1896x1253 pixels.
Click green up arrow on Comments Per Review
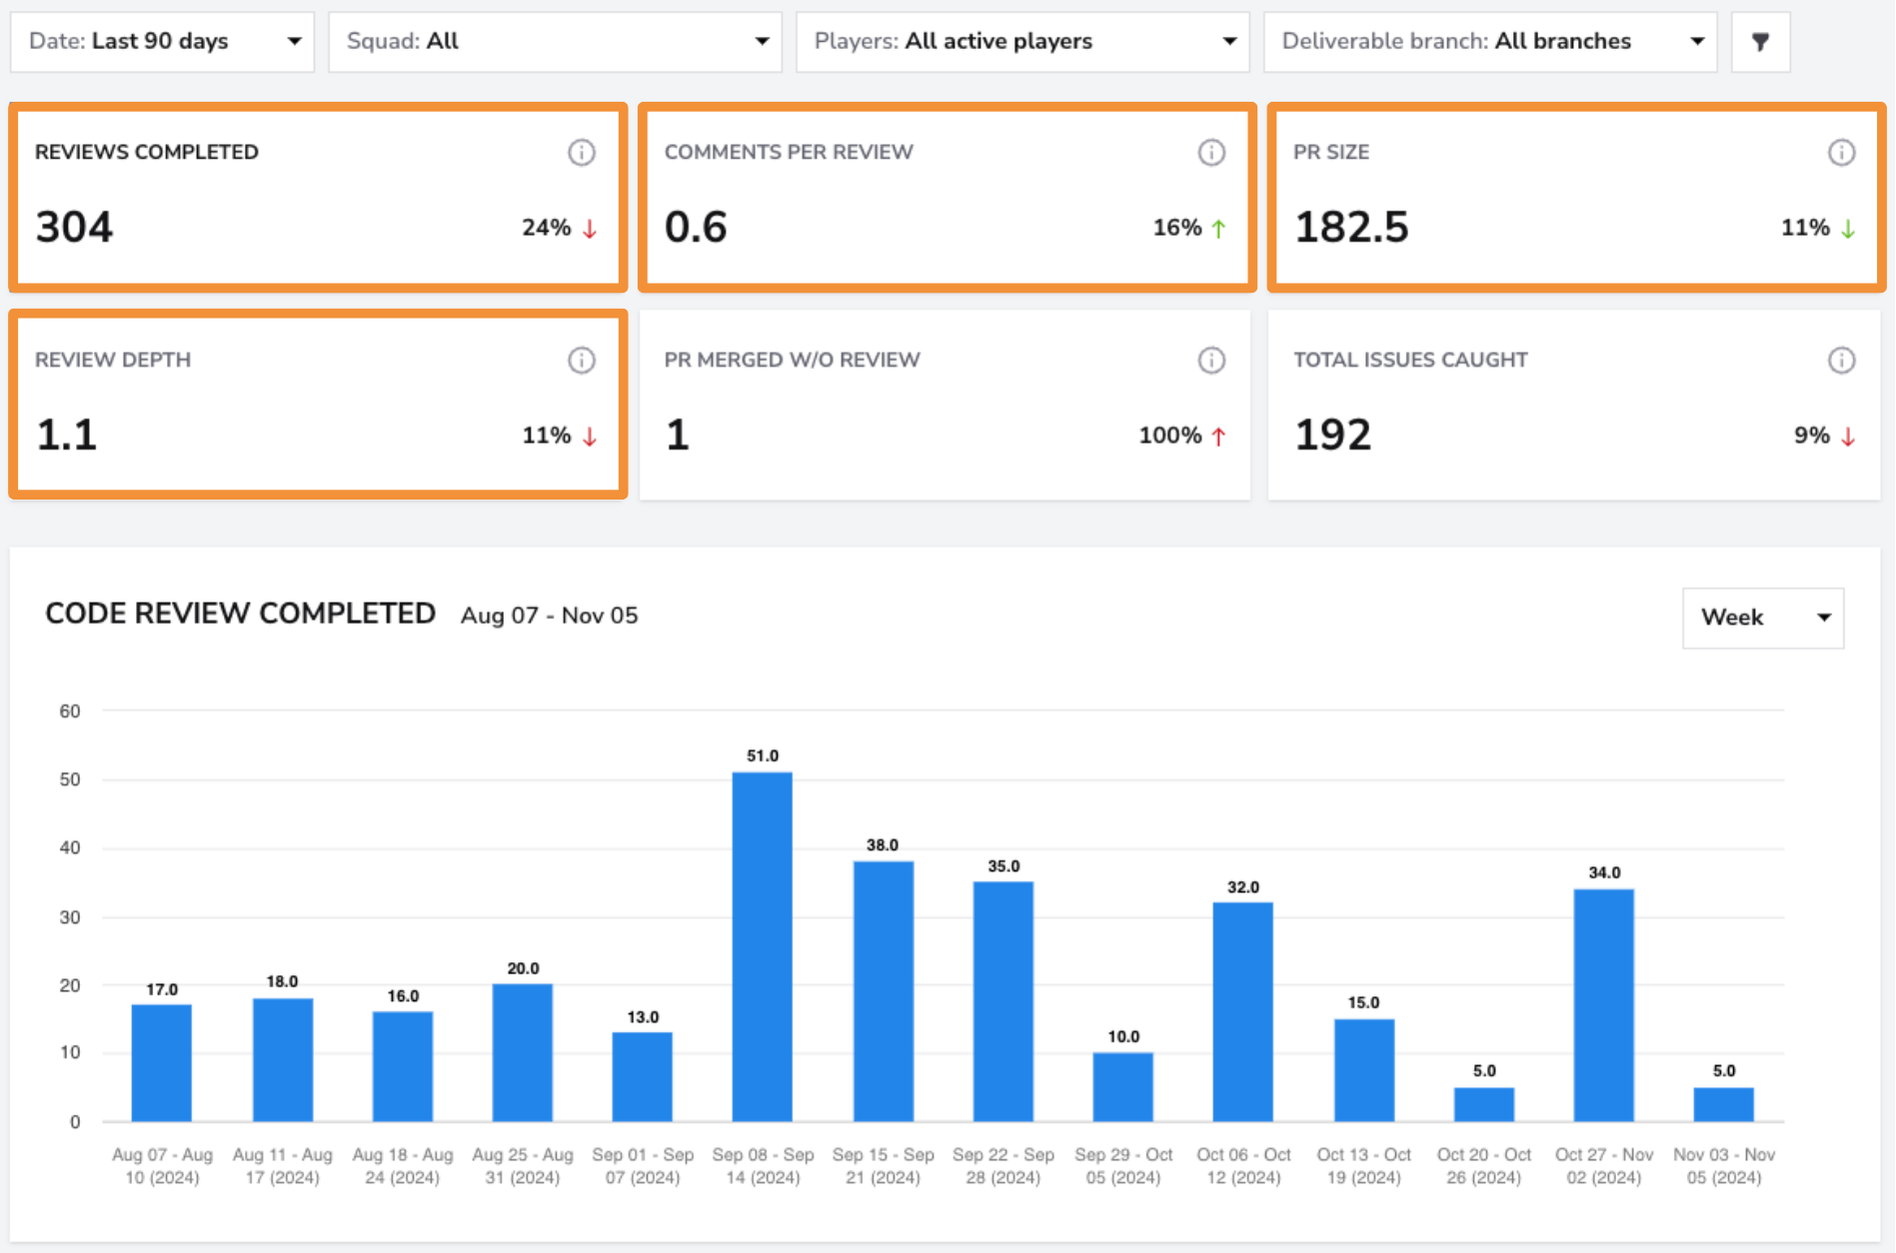(x=1219, y=229)
